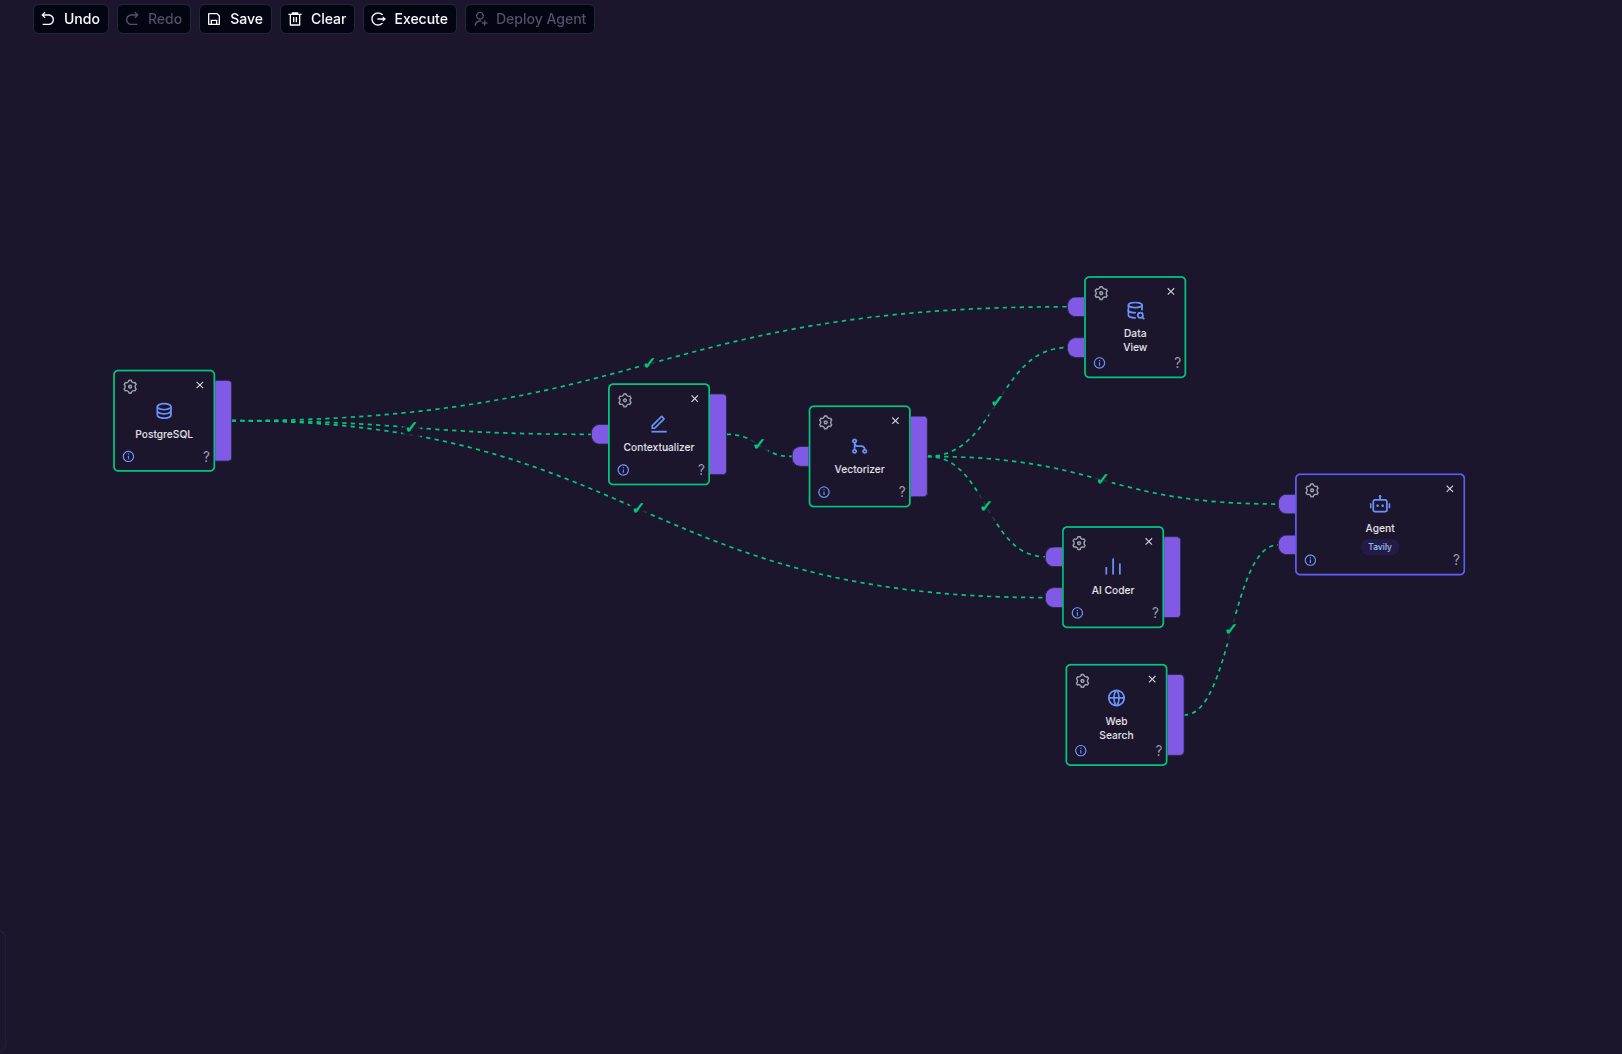Remove the Web Search node
Screen dimensions: 1622x1054
click(x=1152, y=680)
